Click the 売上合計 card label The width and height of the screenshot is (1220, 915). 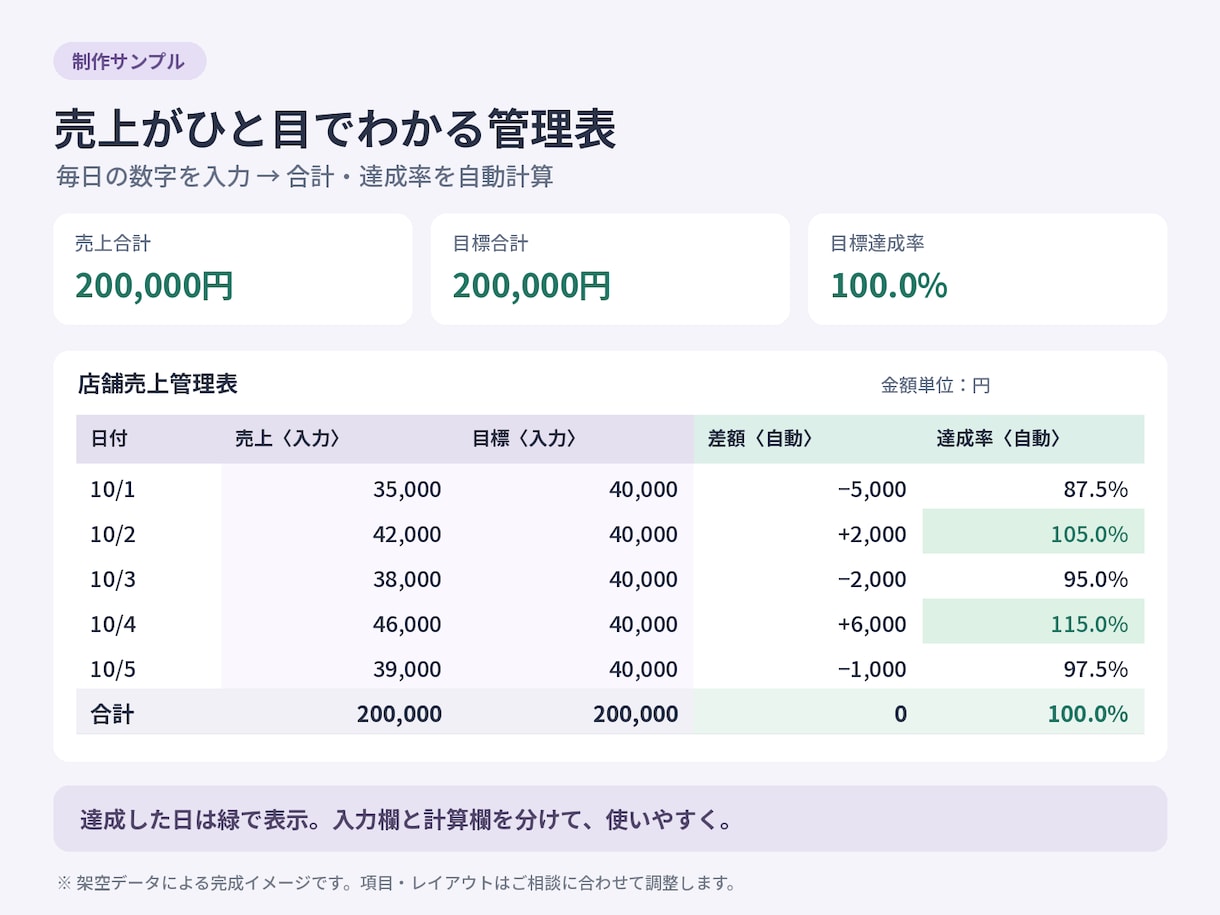[x=113, y=243]
